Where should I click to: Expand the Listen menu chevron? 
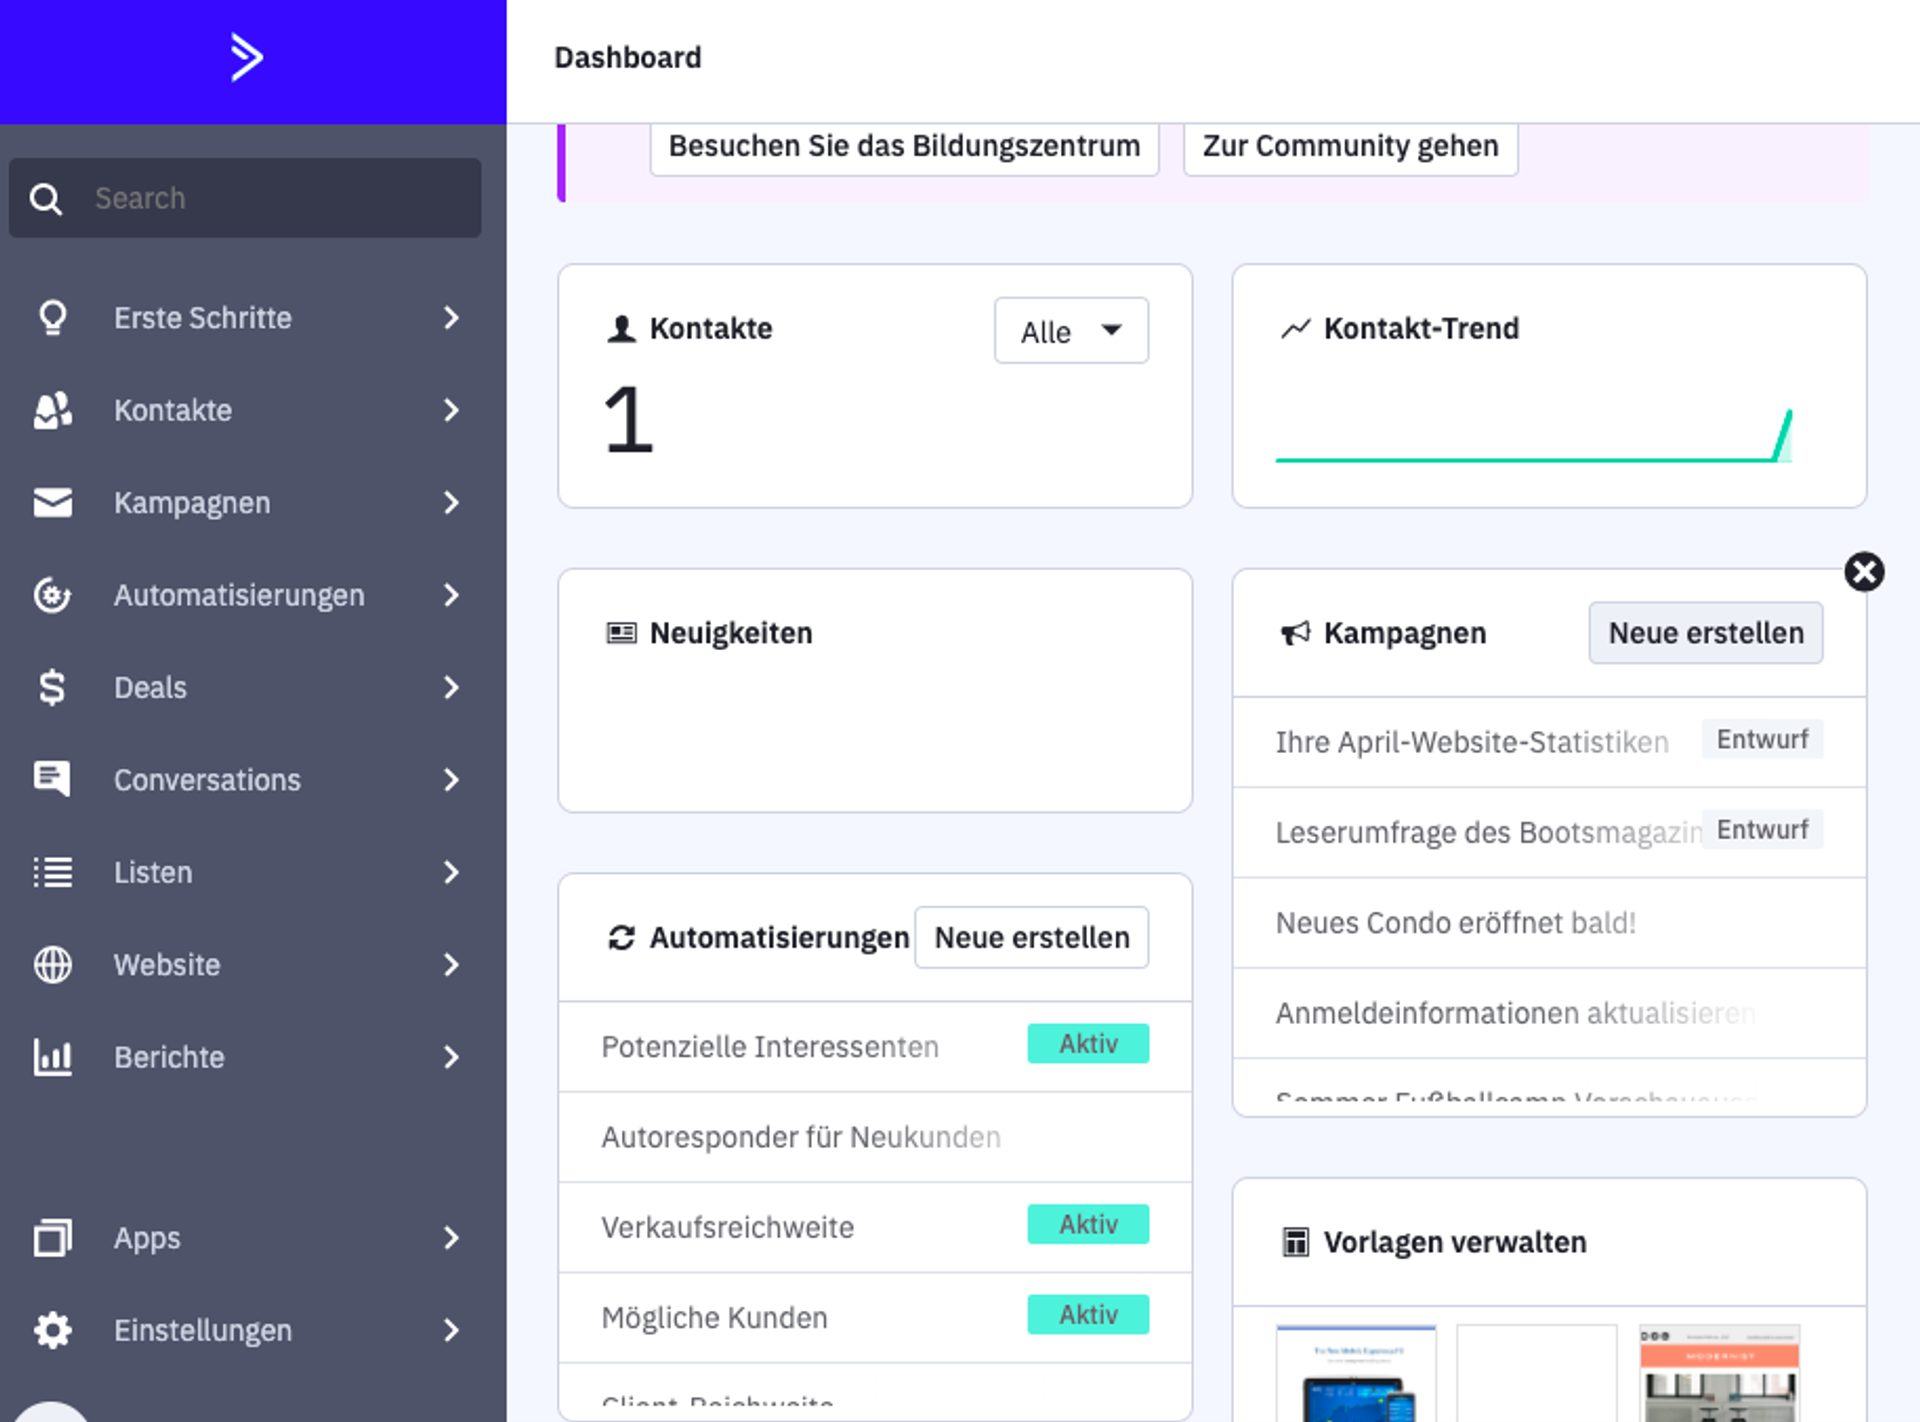pos(451,872)
